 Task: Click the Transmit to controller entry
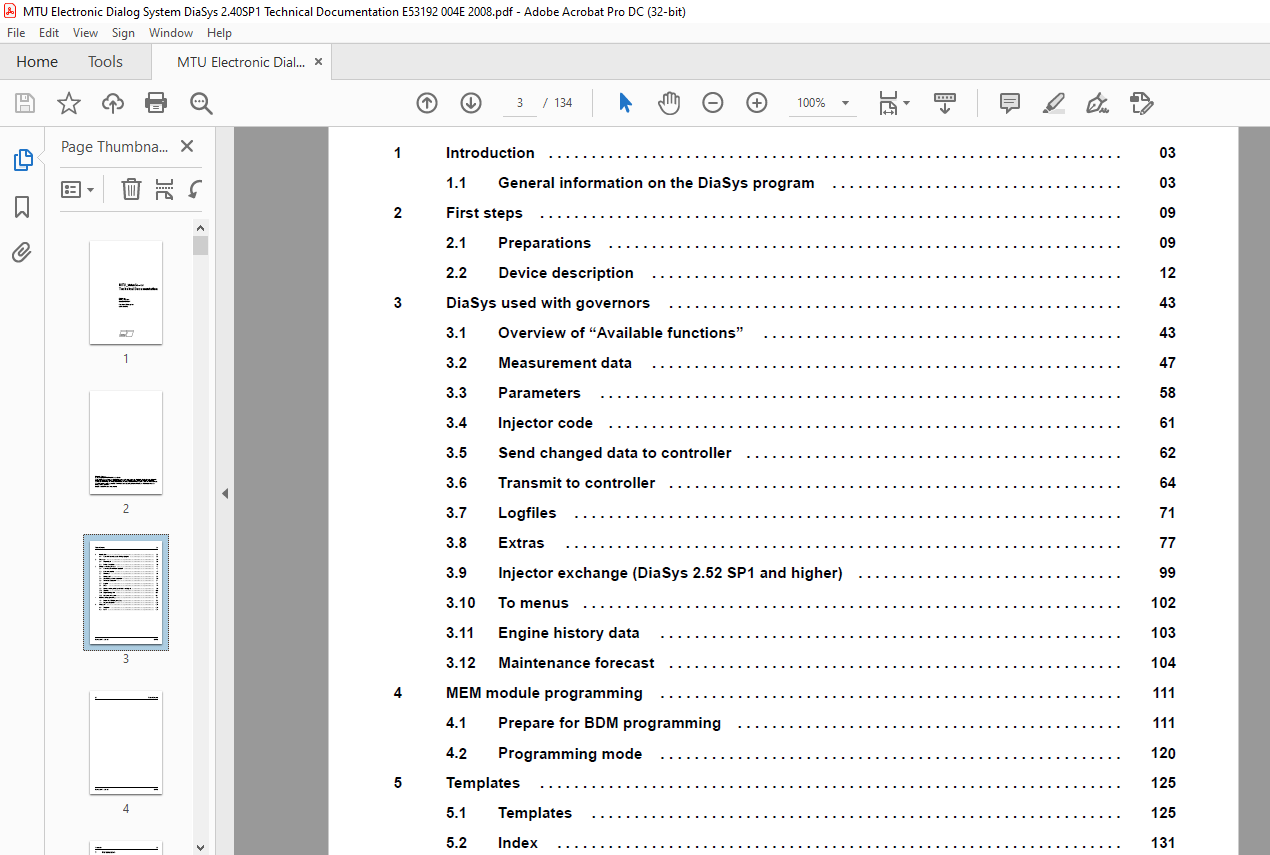pos(577,483)
